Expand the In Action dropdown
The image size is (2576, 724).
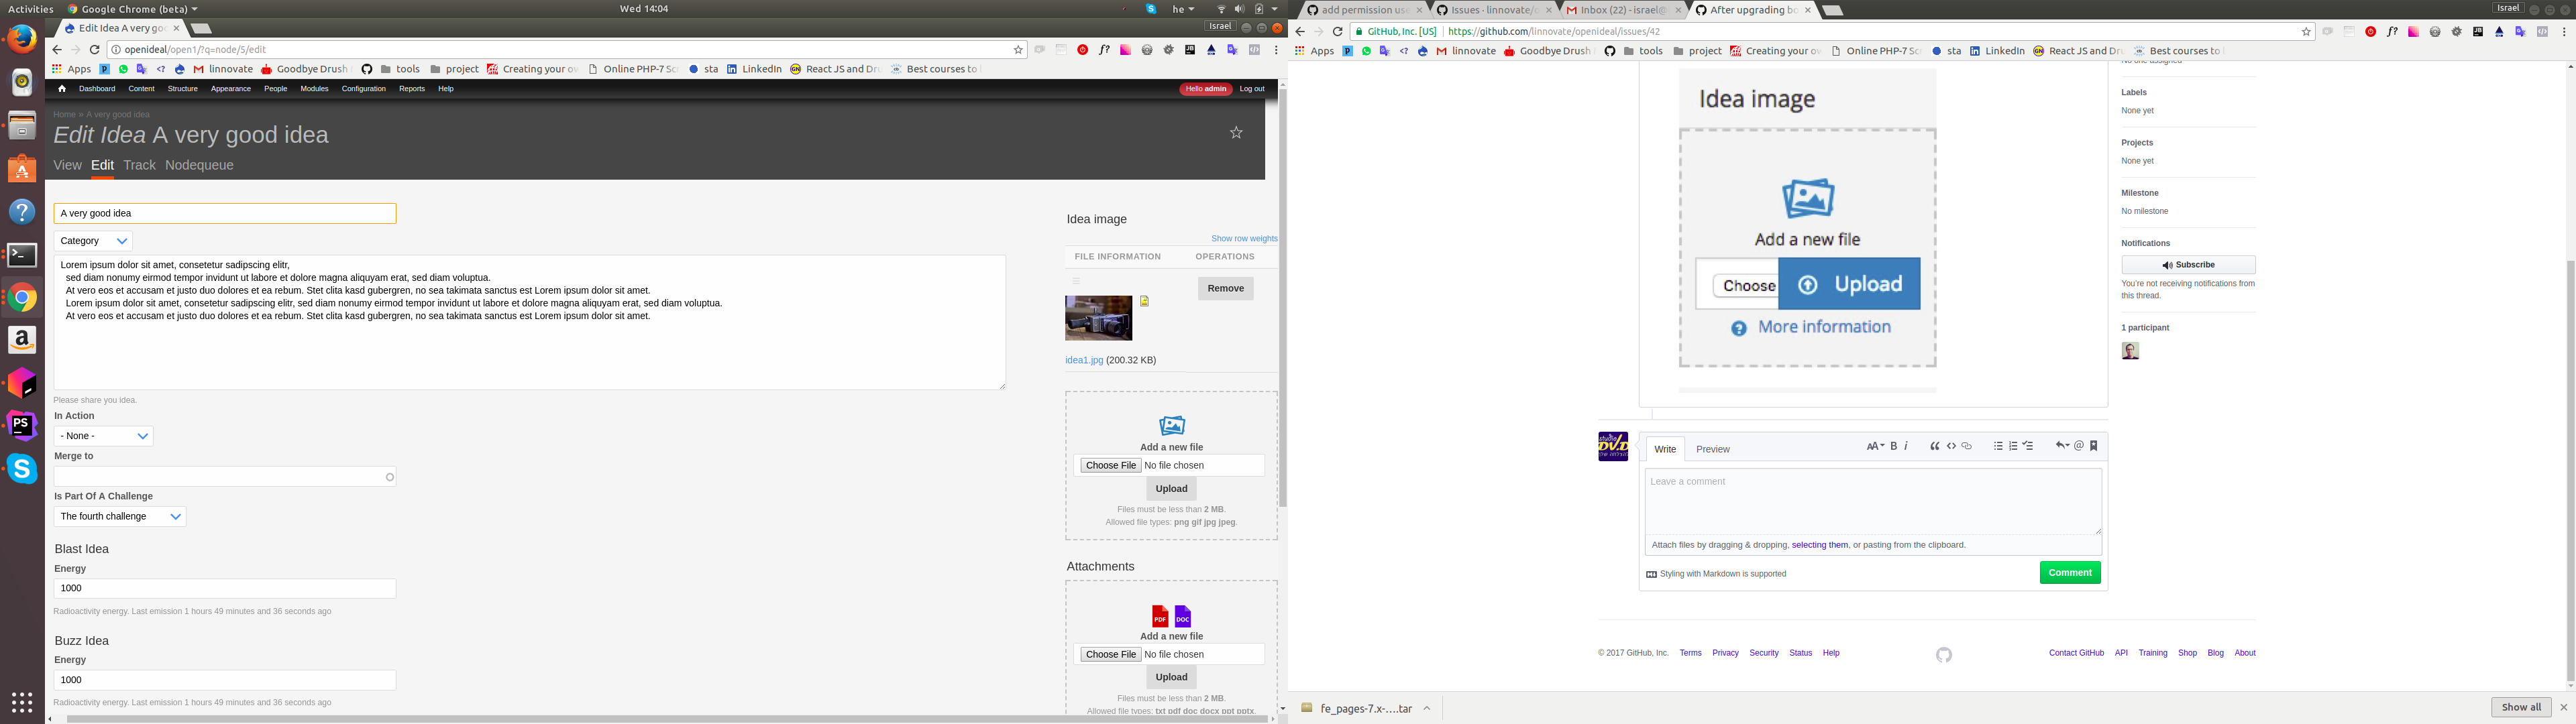103,435
